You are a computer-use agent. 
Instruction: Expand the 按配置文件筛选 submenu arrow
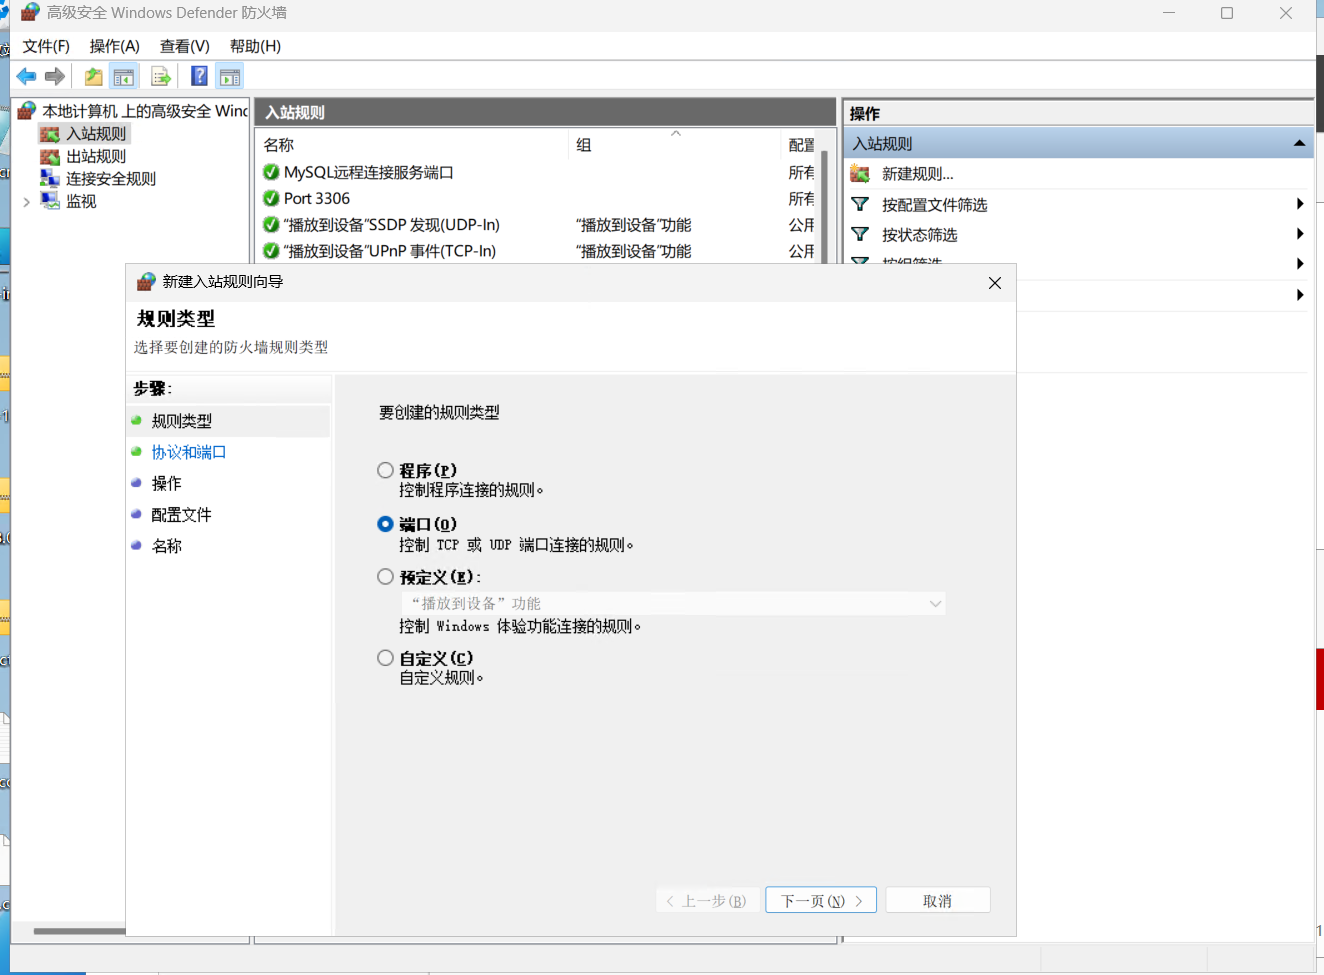point(1299,204)
